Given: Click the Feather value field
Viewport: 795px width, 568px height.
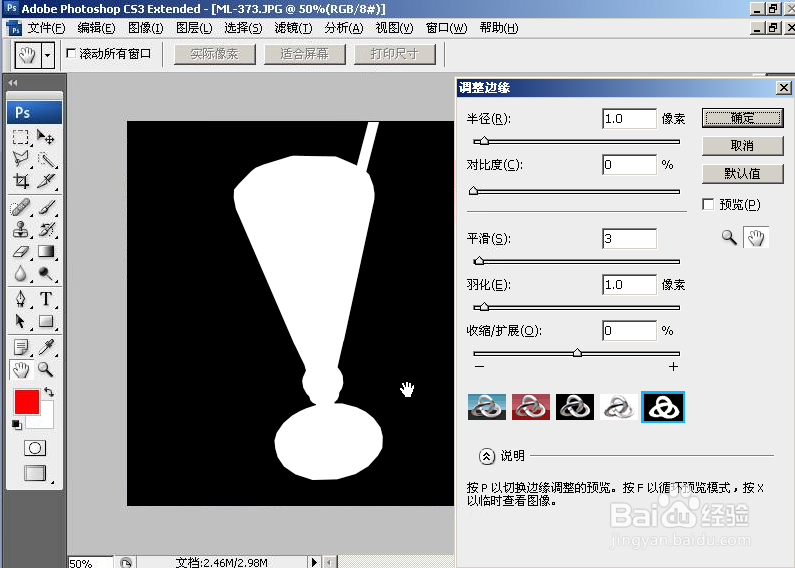Looking at the screenshot, I should click(629, 285).
